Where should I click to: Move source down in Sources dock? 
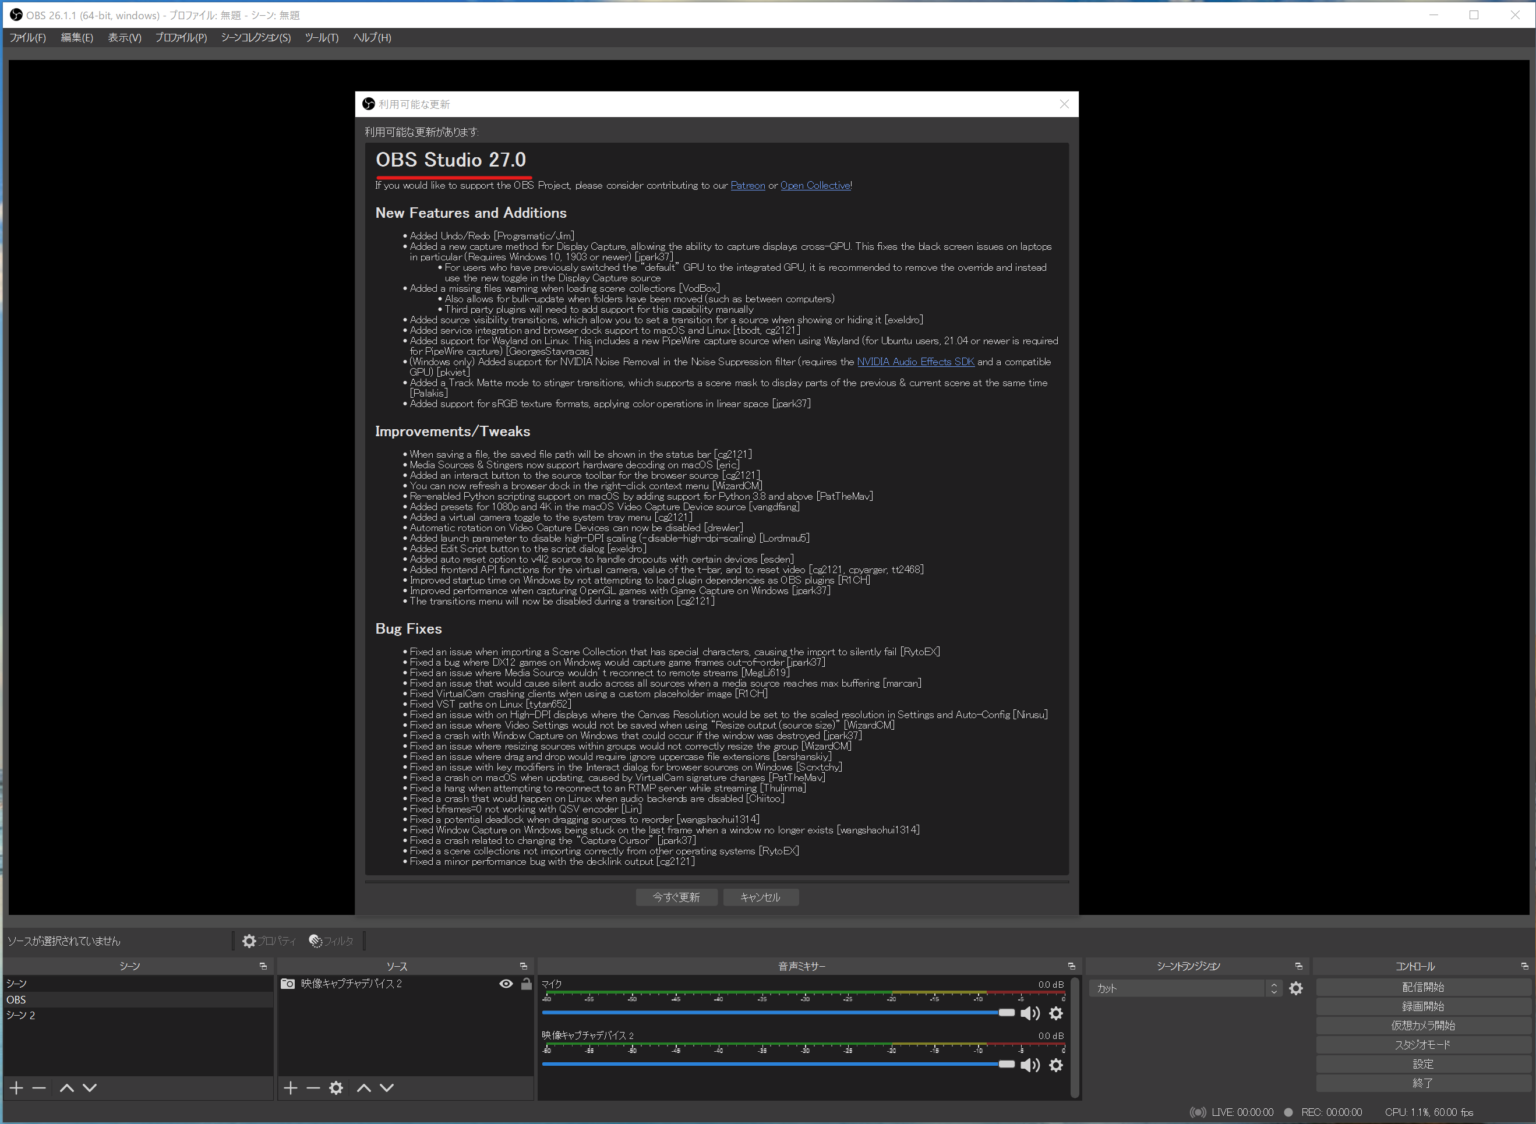tap(387, 1088)
